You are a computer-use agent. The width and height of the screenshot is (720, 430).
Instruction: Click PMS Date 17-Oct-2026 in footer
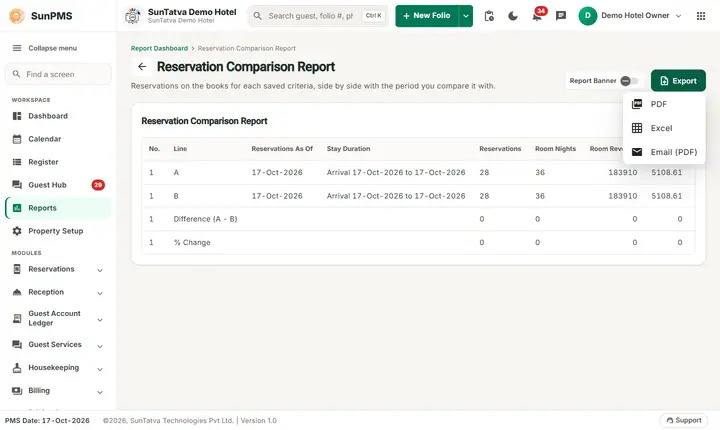pyautogui.click(x=47, y=420)
